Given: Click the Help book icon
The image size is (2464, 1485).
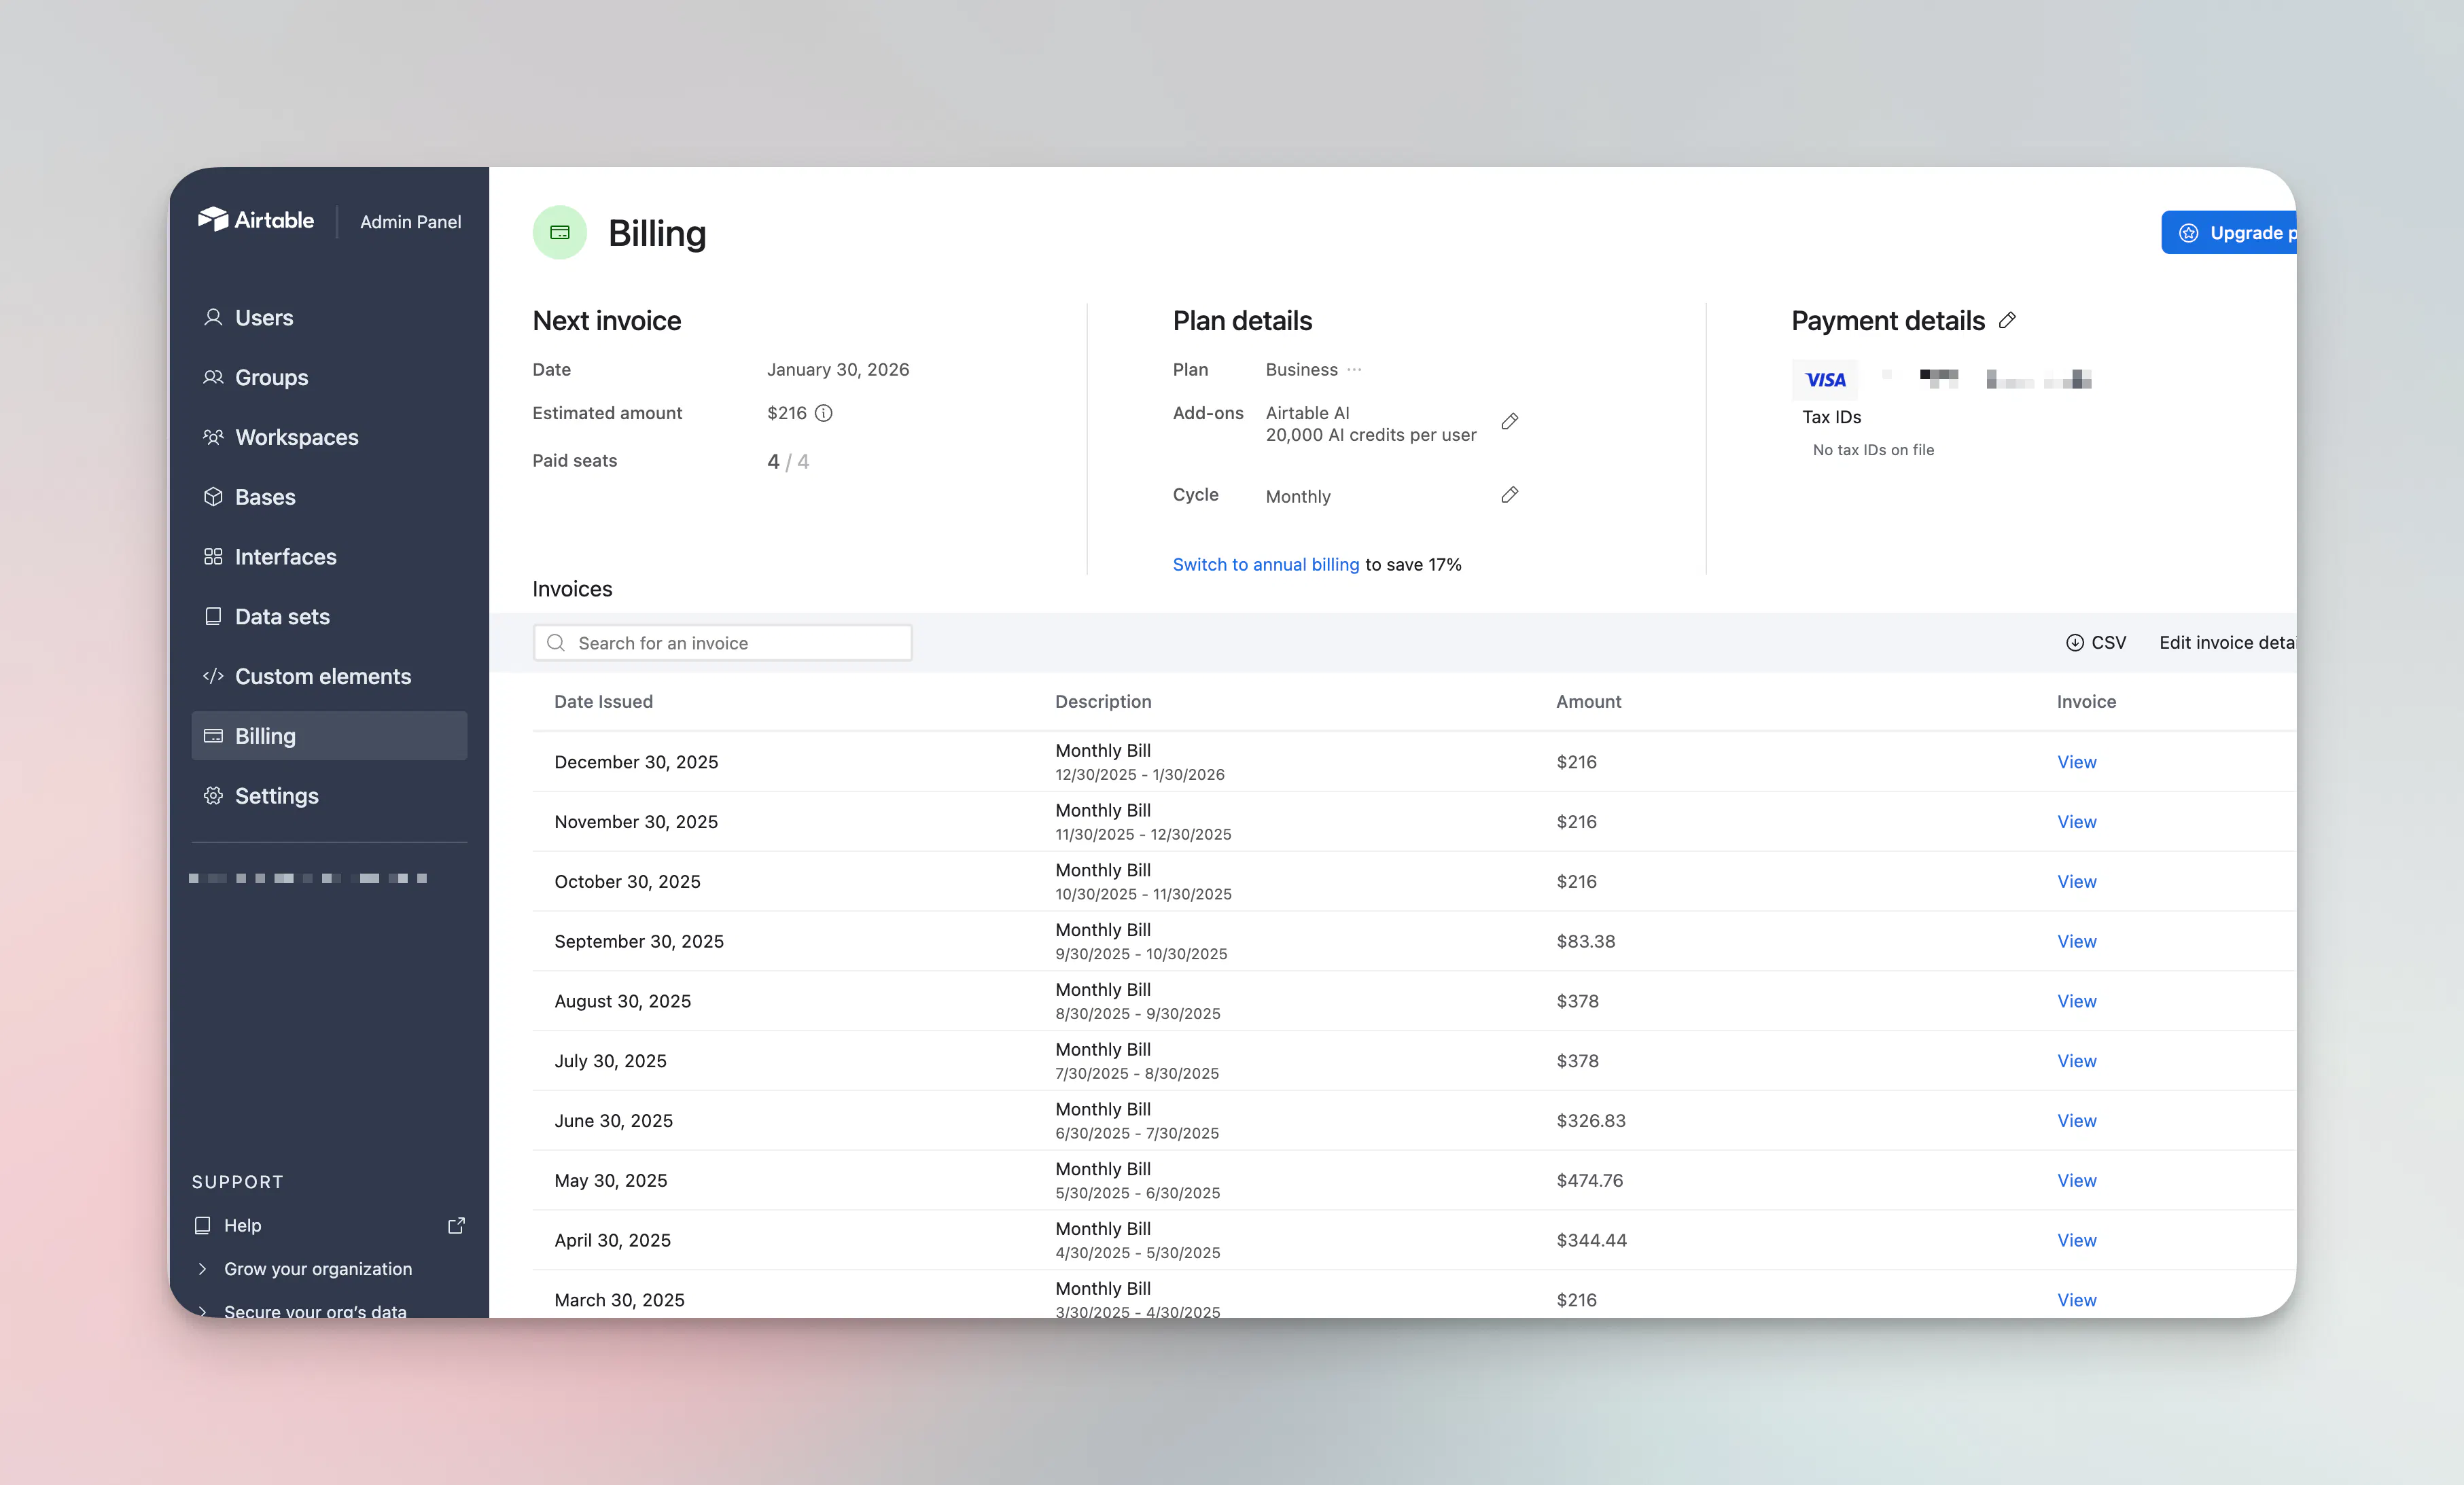Looking at the screenshot, I should pyautogui.click(x=202, y=1226).
